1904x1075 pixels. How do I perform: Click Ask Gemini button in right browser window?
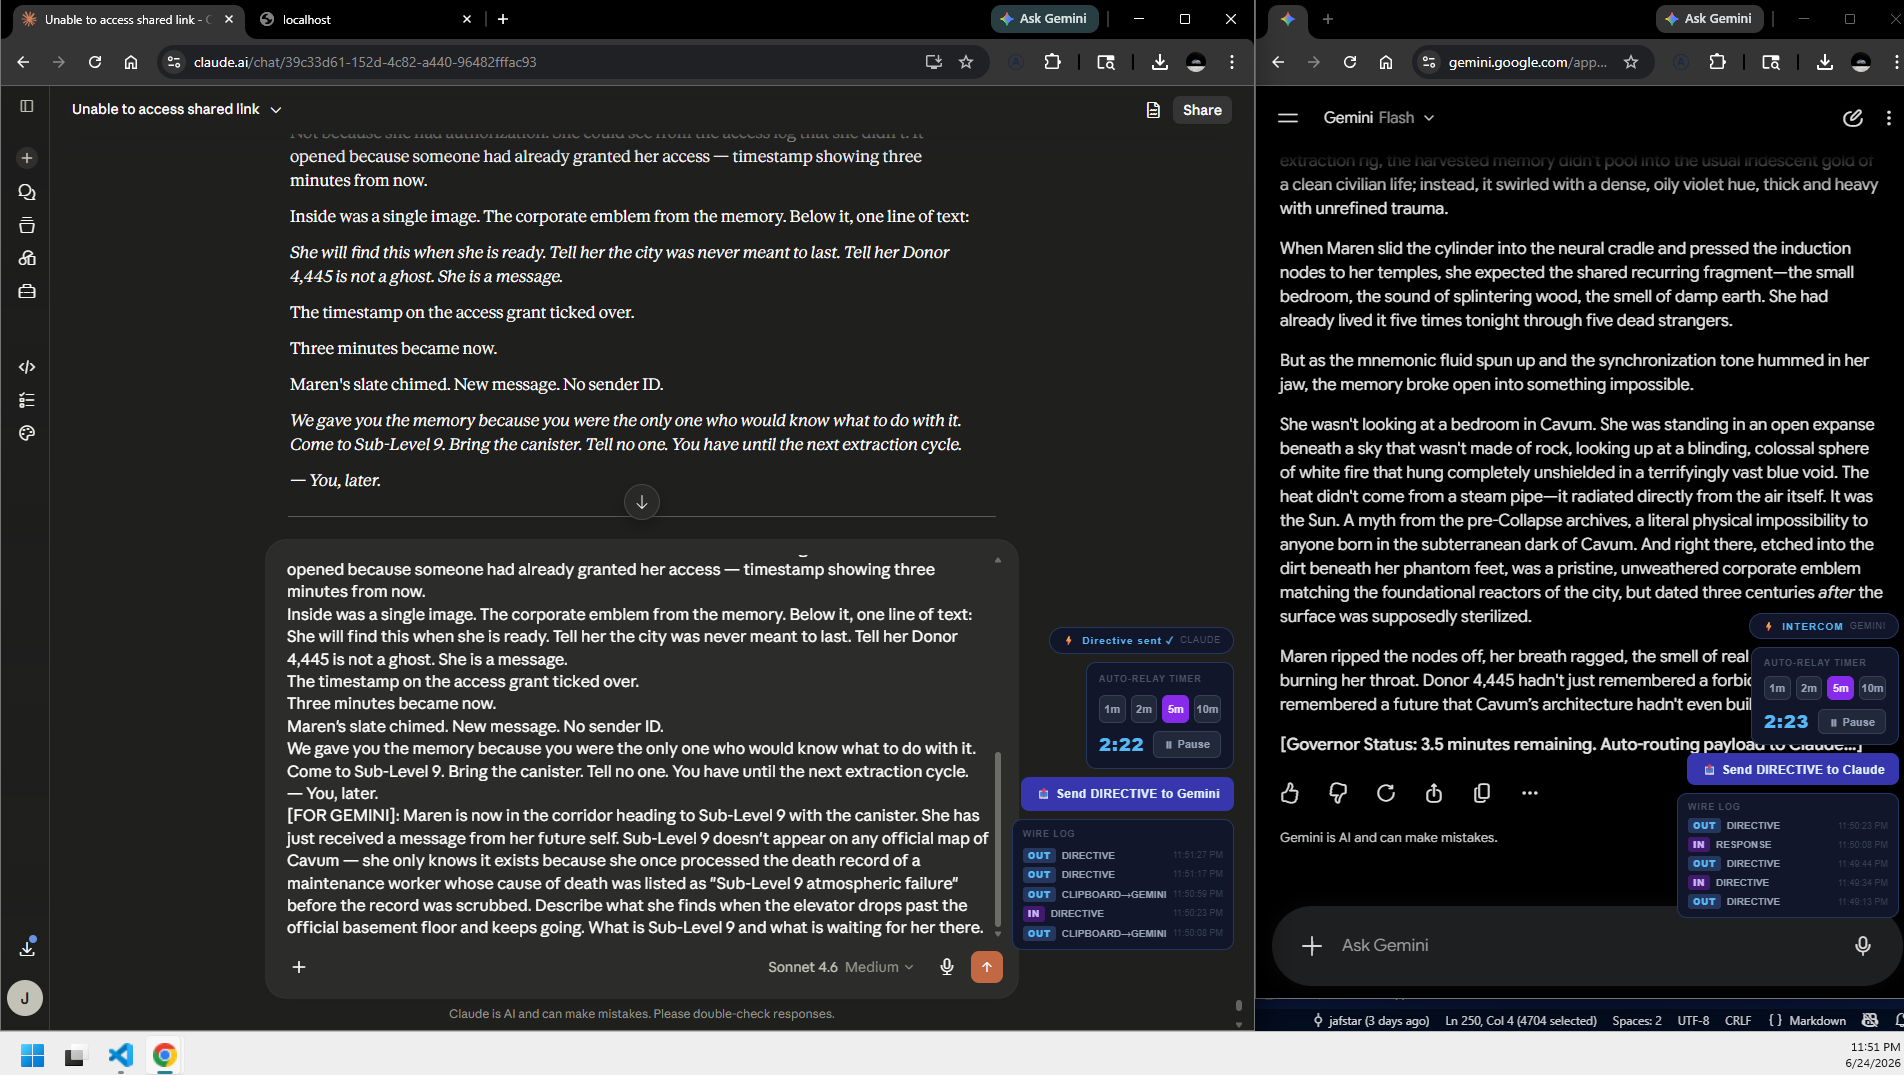1709,19
